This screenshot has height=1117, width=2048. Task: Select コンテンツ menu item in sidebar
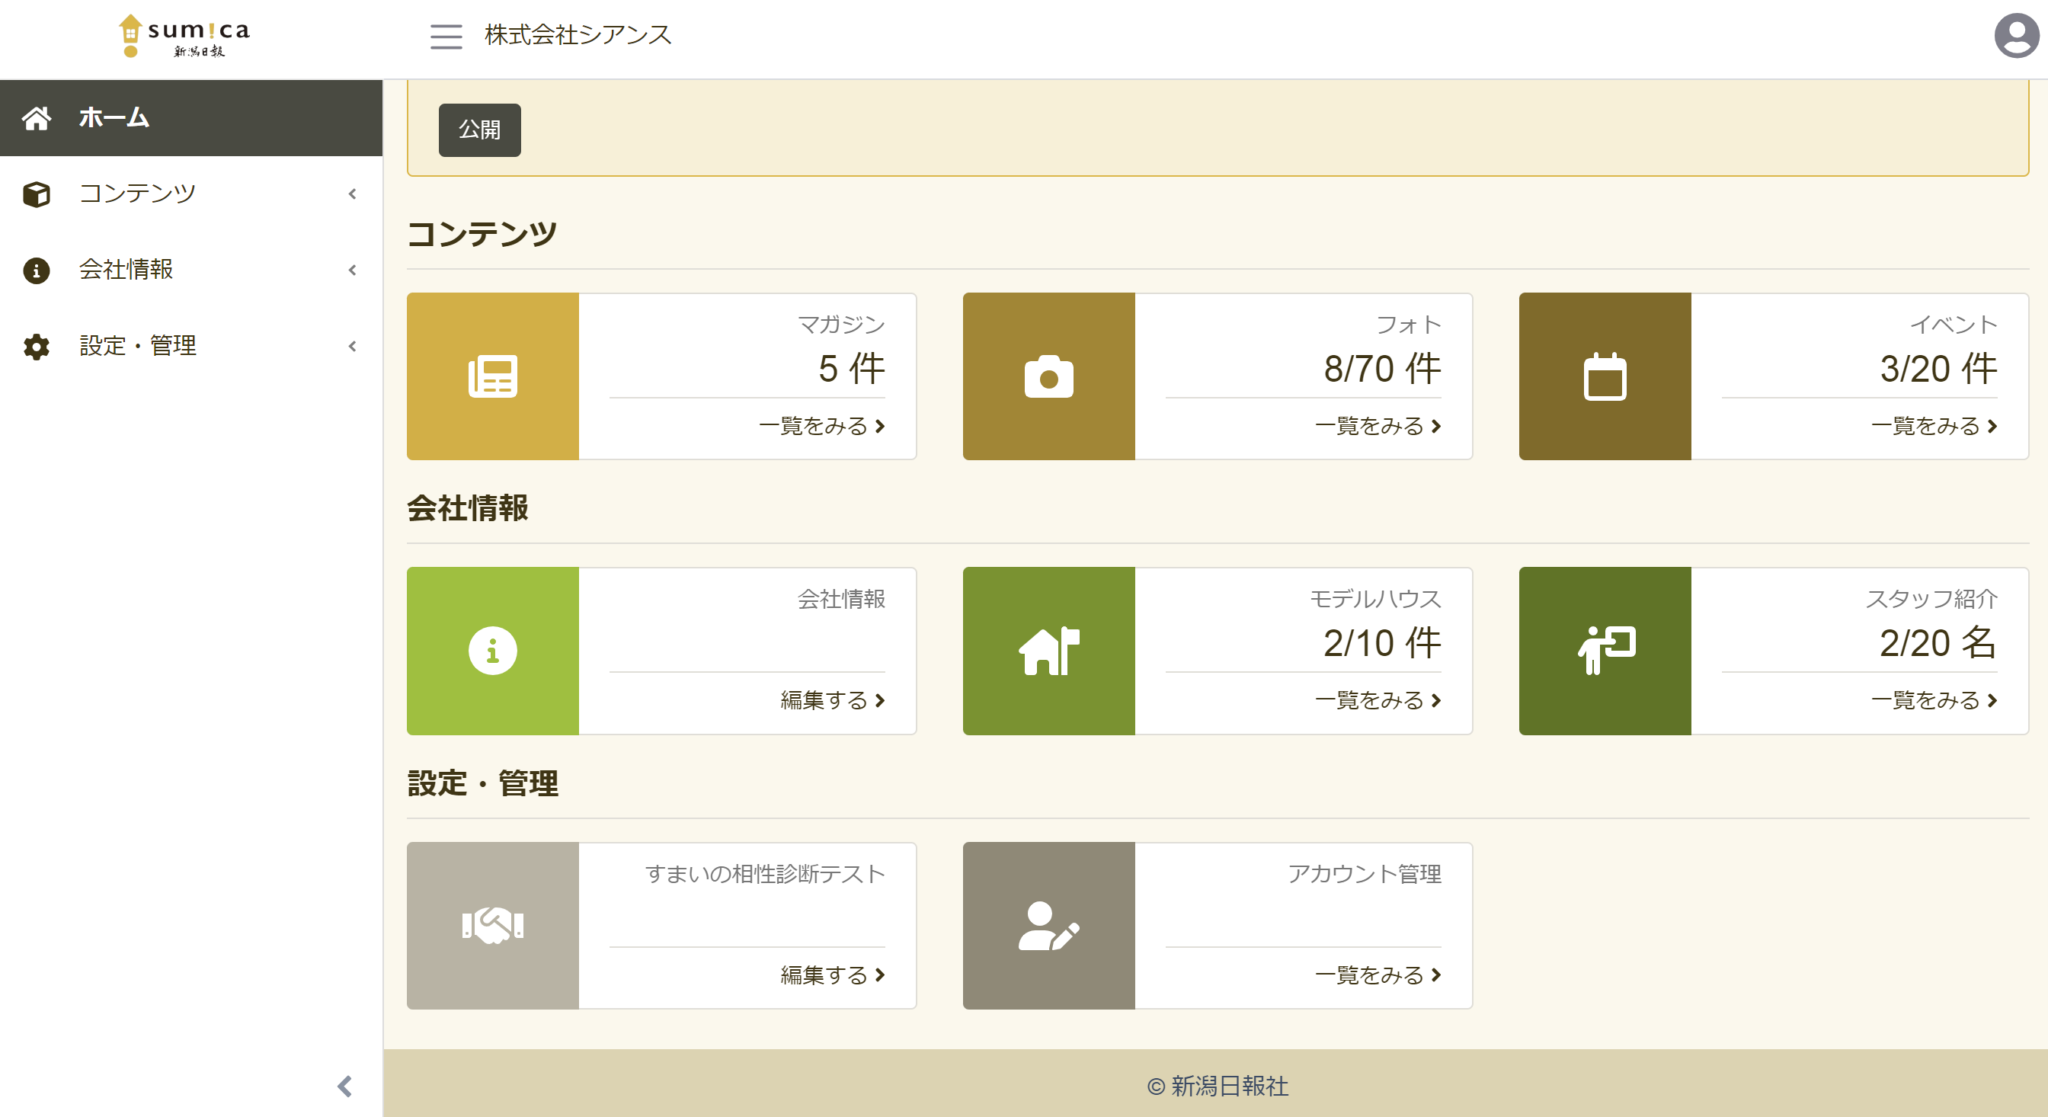191,194
